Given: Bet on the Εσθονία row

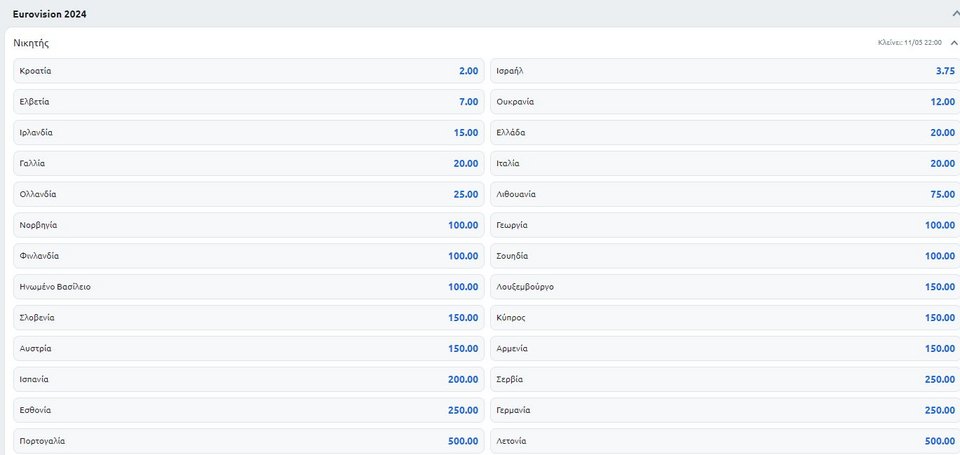Looking at the screenshot, I should pos(249,410).
